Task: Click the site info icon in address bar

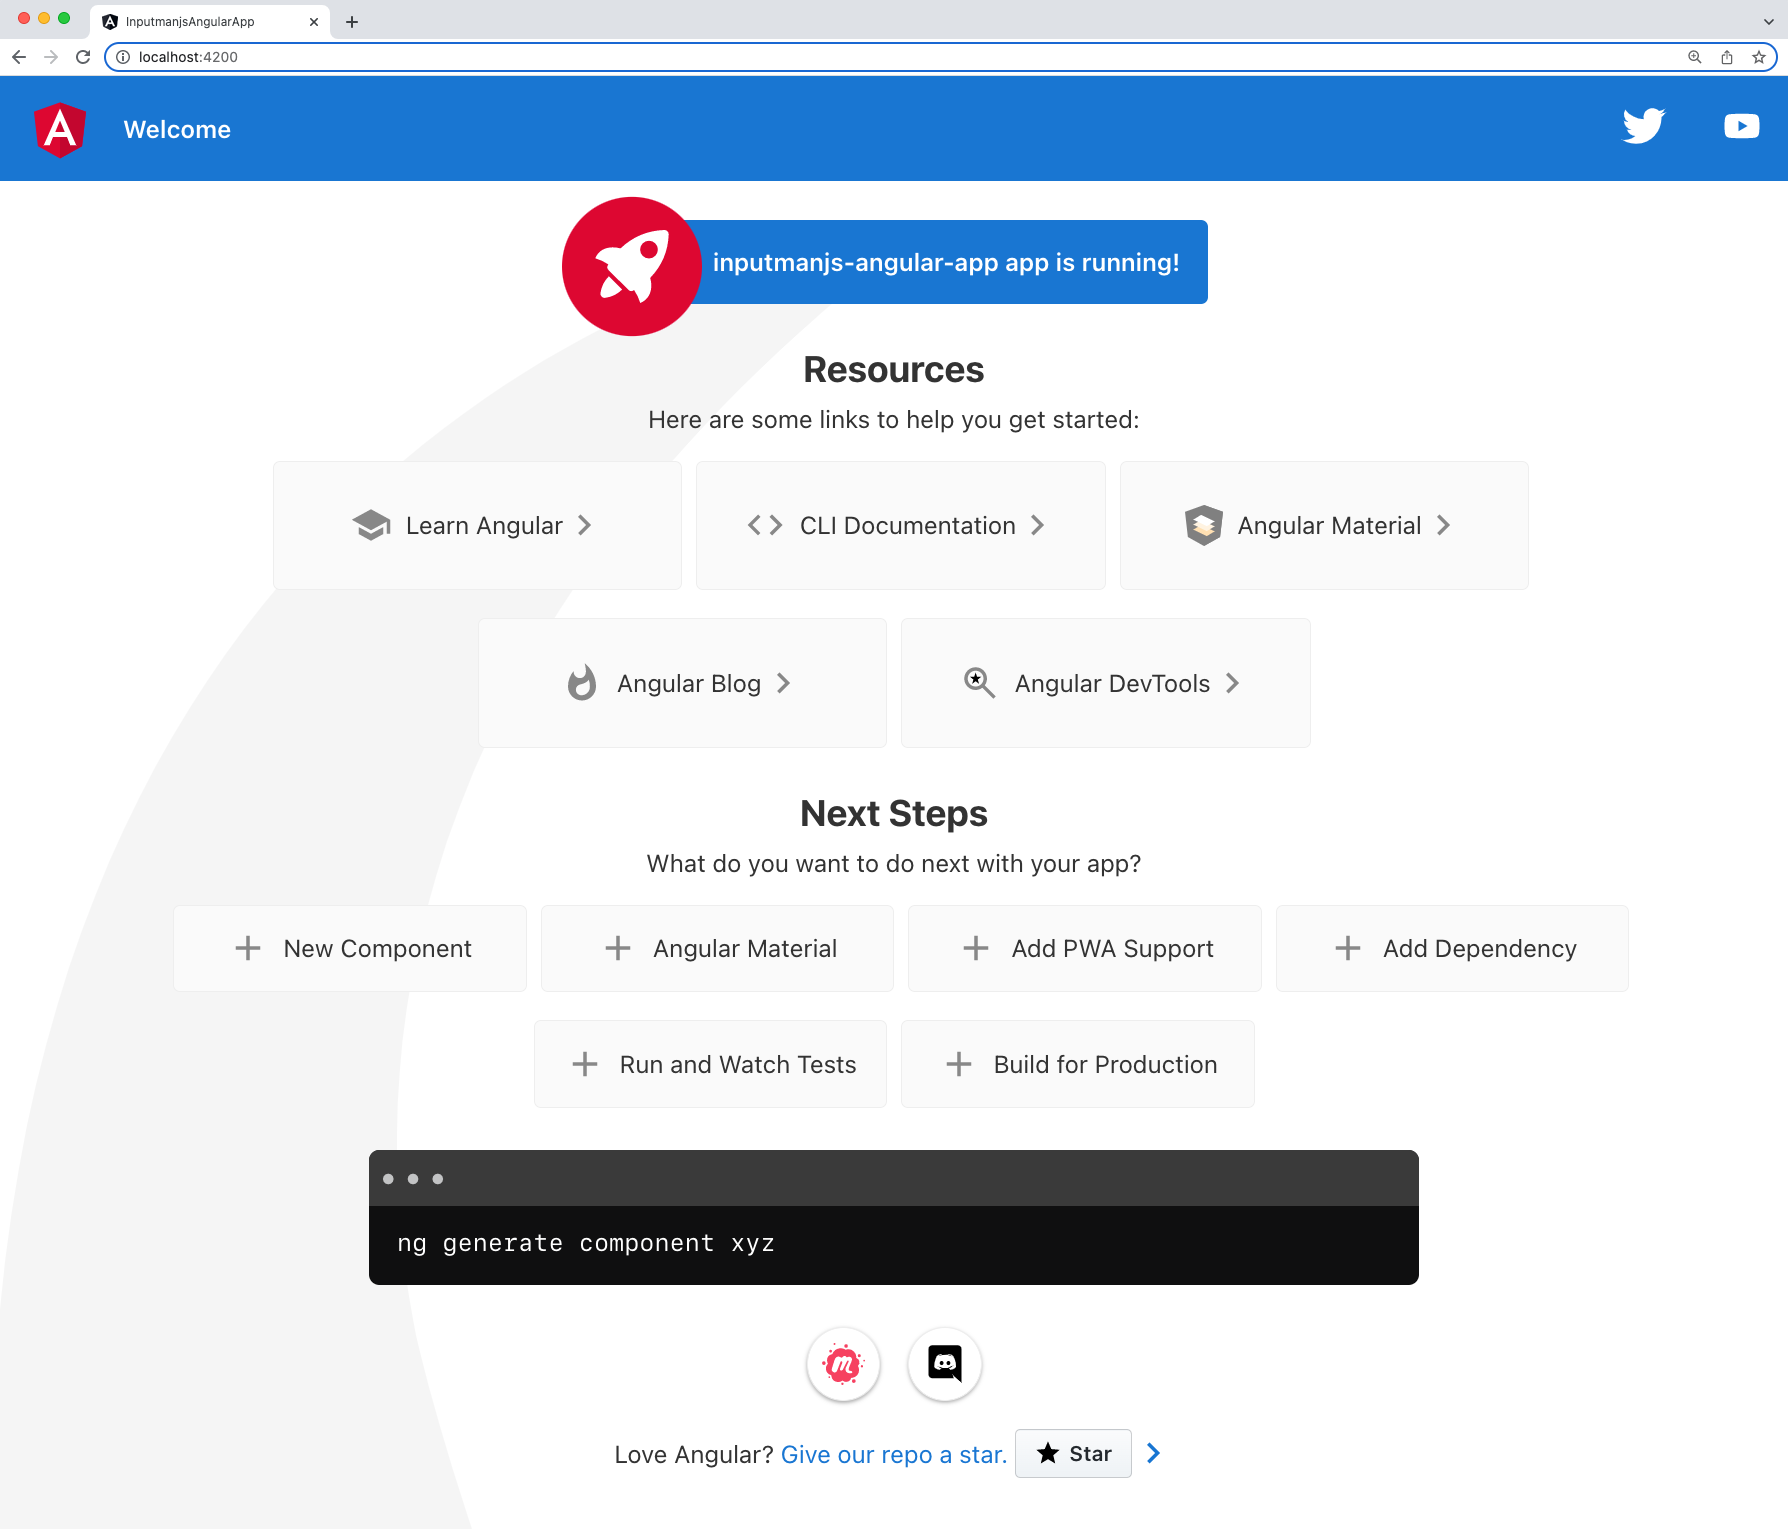Action: pyautogui.click(x=123, y=57)
